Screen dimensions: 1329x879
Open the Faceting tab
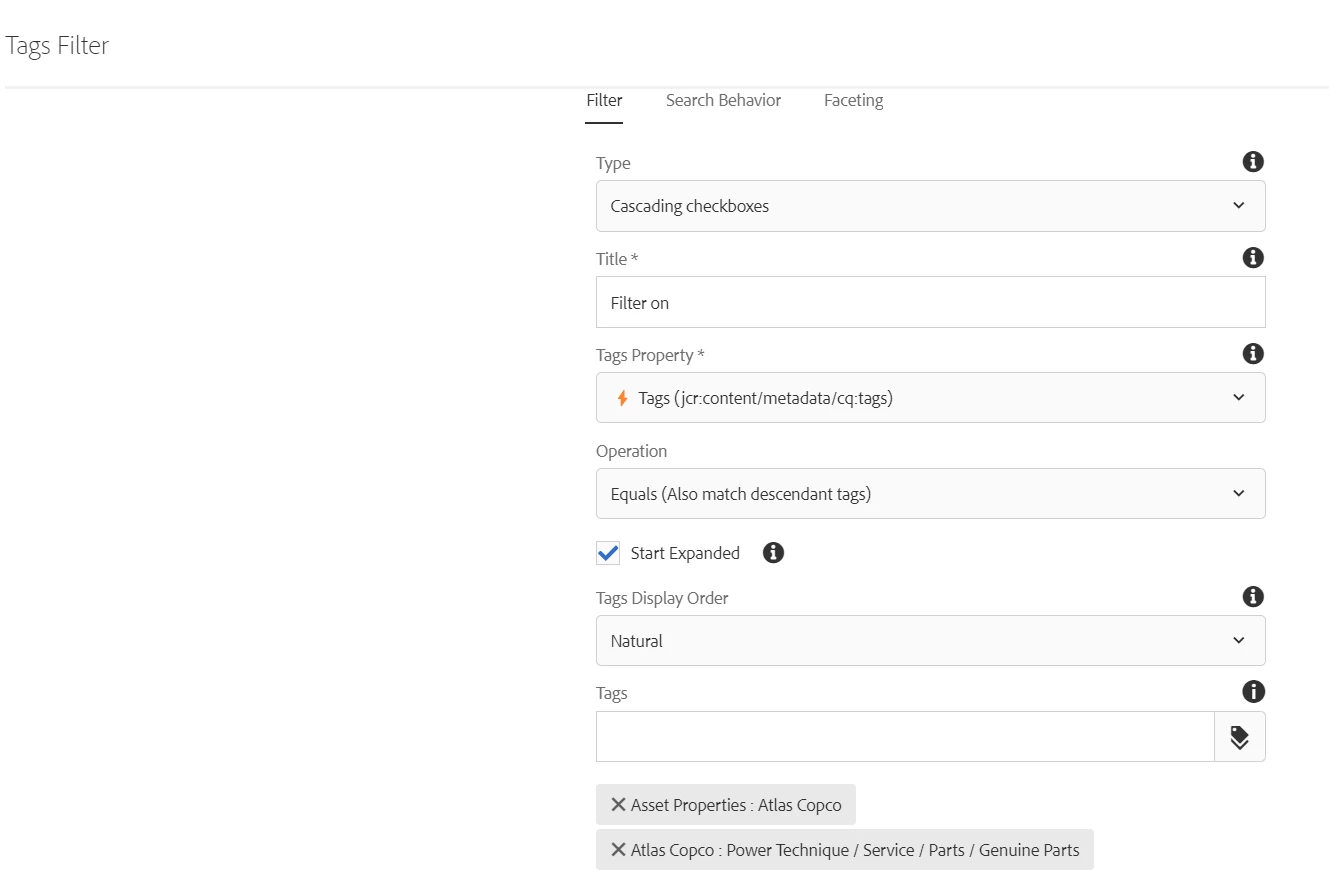tap(853, 100)
